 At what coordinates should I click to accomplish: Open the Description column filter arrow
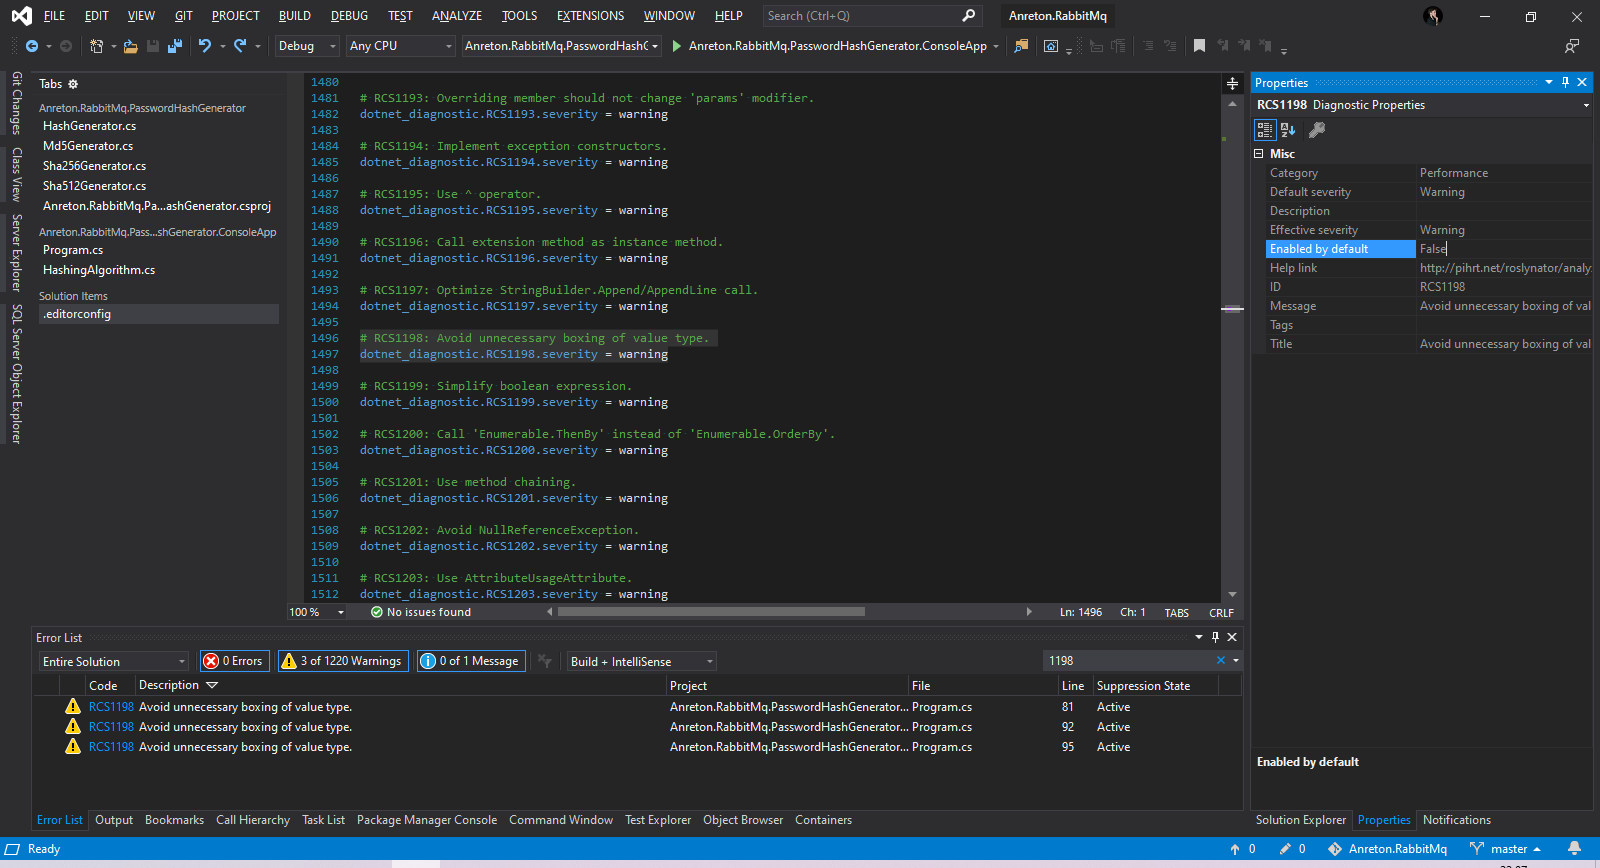212,685
